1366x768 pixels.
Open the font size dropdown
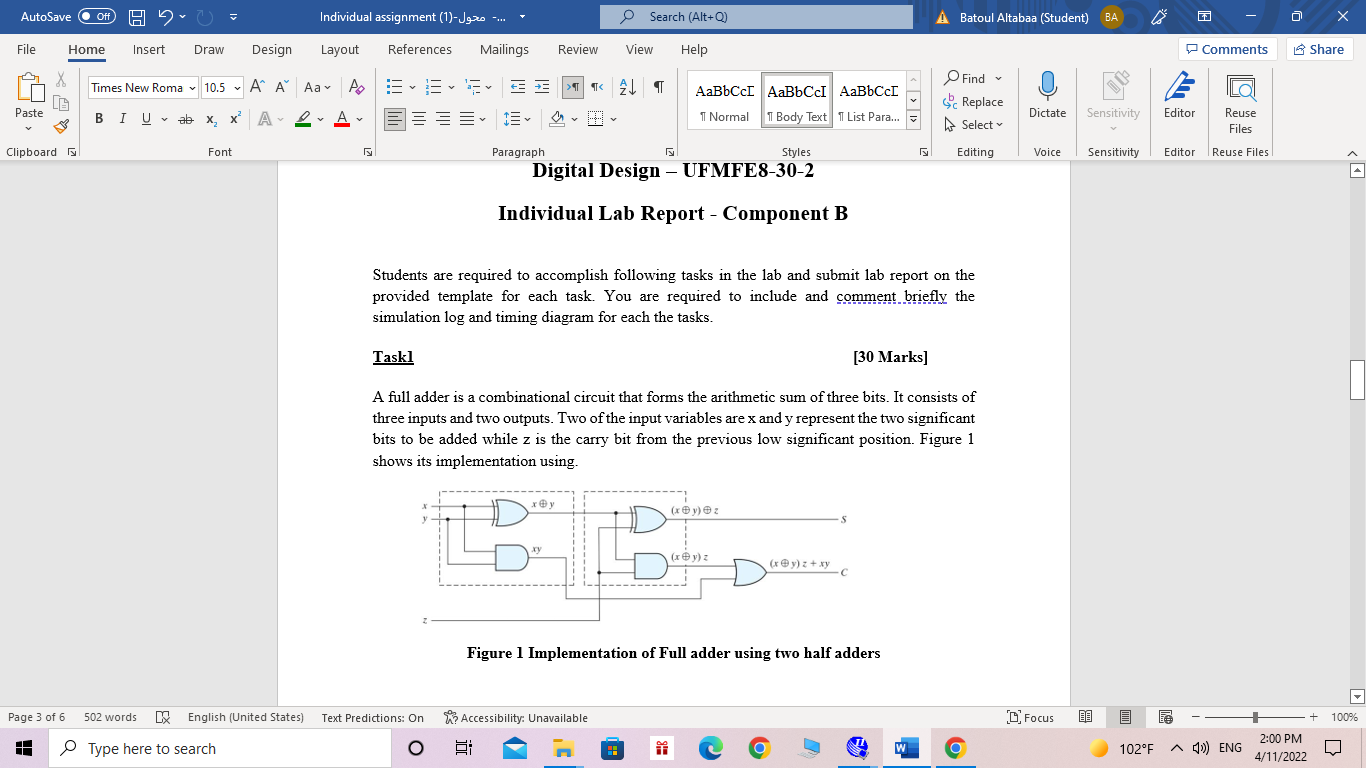coord(237,87)
